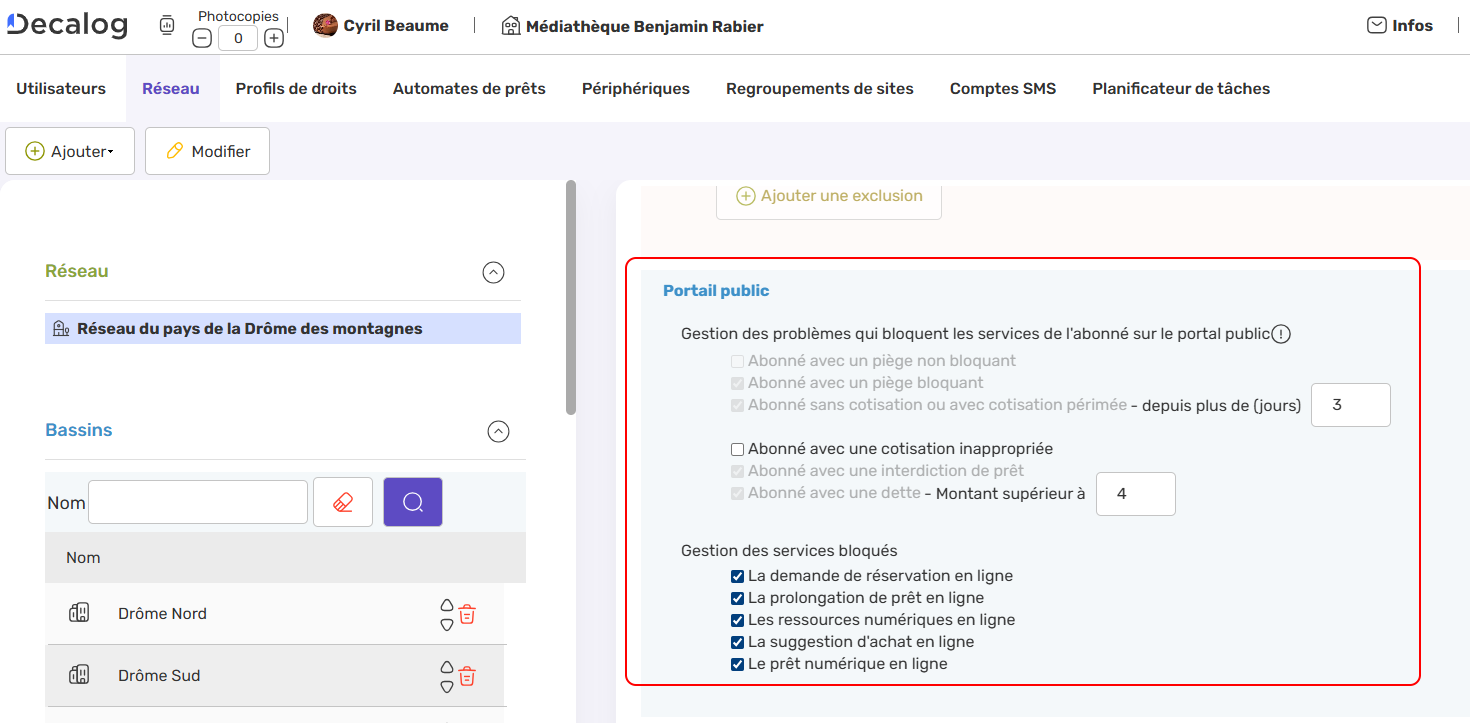The width and height of the screenshot is (1470, 723).
Task: Collapse the Réseau section
Action: (493, 272)
